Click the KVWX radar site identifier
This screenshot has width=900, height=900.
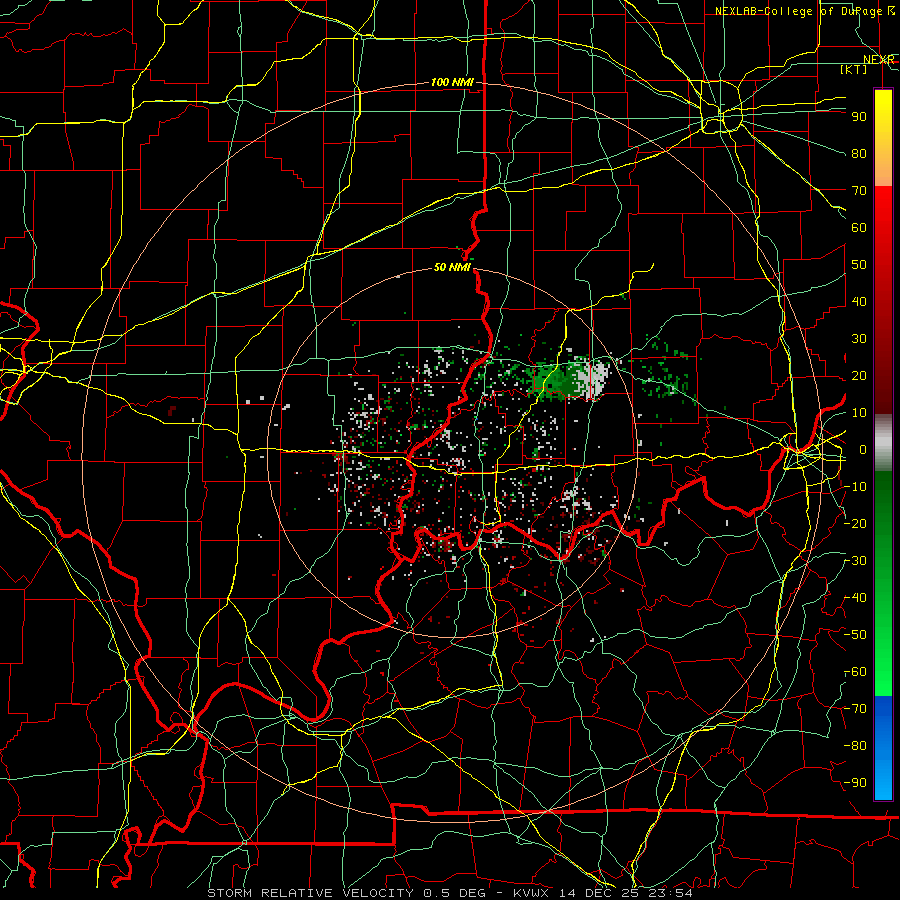(x=531, y=893)
